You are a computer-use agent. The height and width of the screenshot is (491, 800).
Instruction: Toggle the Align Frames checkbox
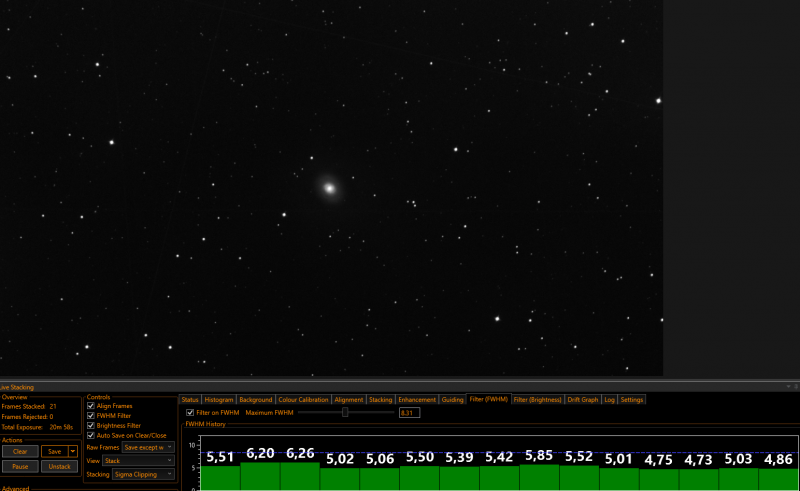(91, 406)
